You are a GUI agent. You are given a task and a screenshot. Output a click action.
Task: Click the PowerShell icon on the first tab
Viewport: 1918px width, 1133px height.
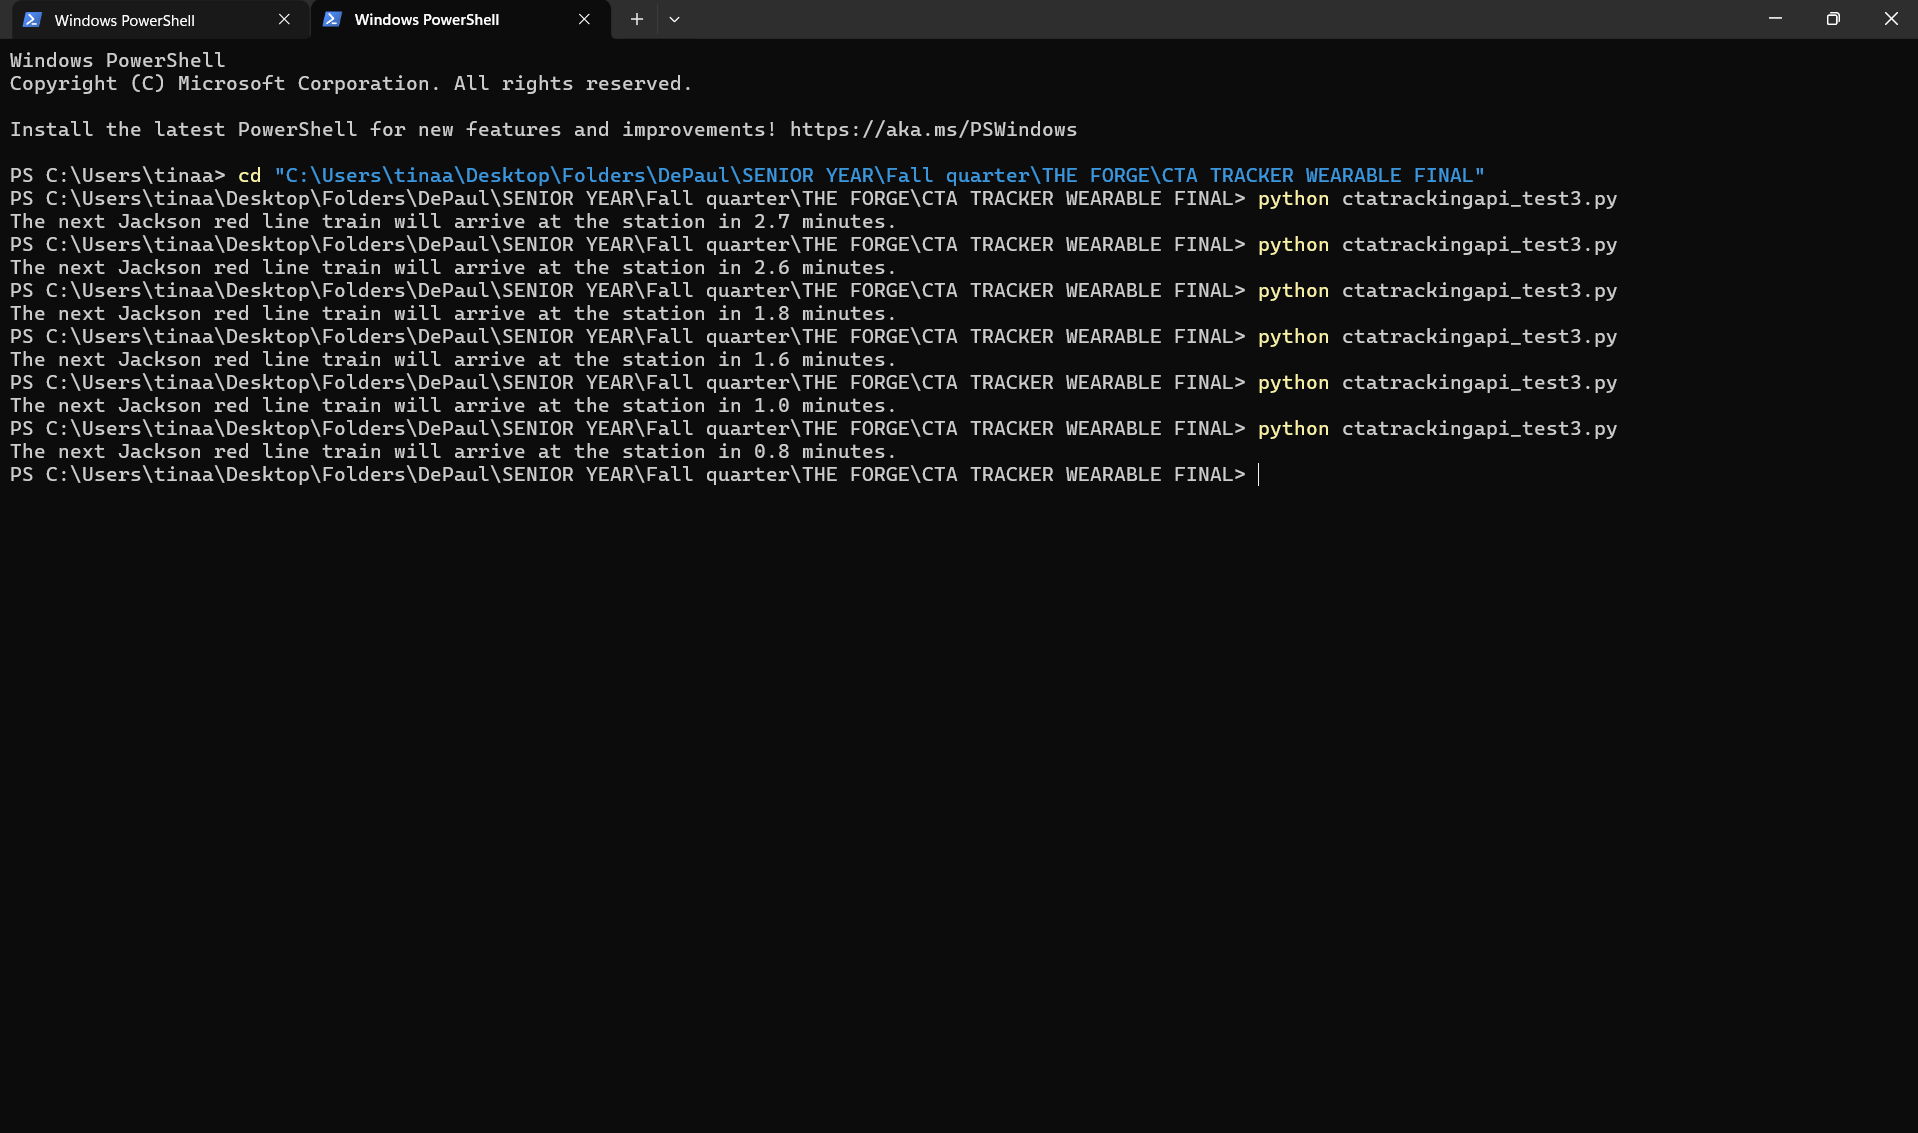32,19
